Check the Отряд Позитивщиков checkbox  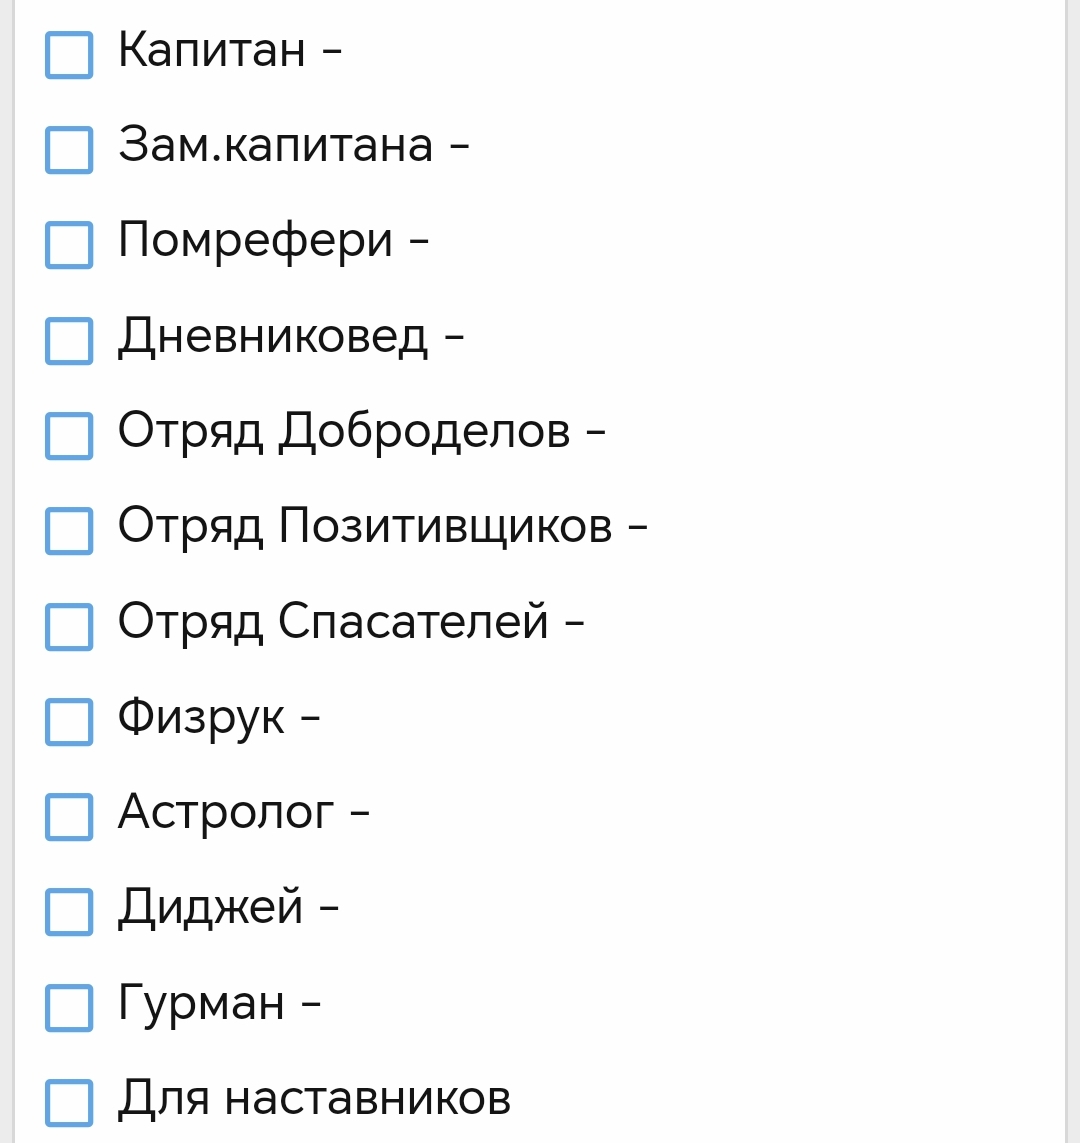[69, 531]
